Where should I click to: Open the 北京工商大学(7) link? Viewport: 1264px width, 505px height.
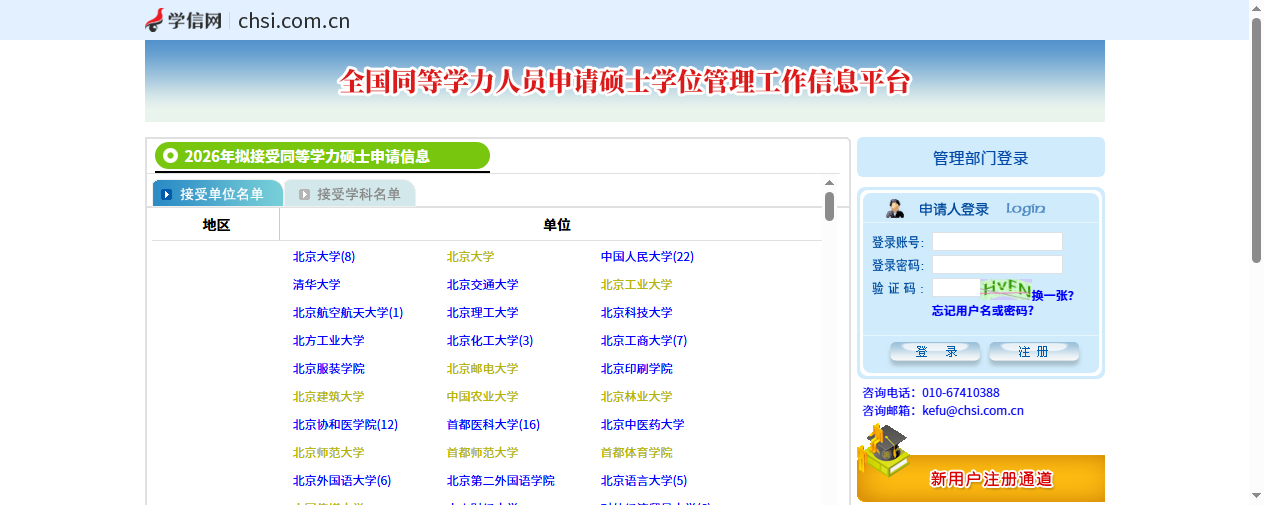(x=644, y=340)
